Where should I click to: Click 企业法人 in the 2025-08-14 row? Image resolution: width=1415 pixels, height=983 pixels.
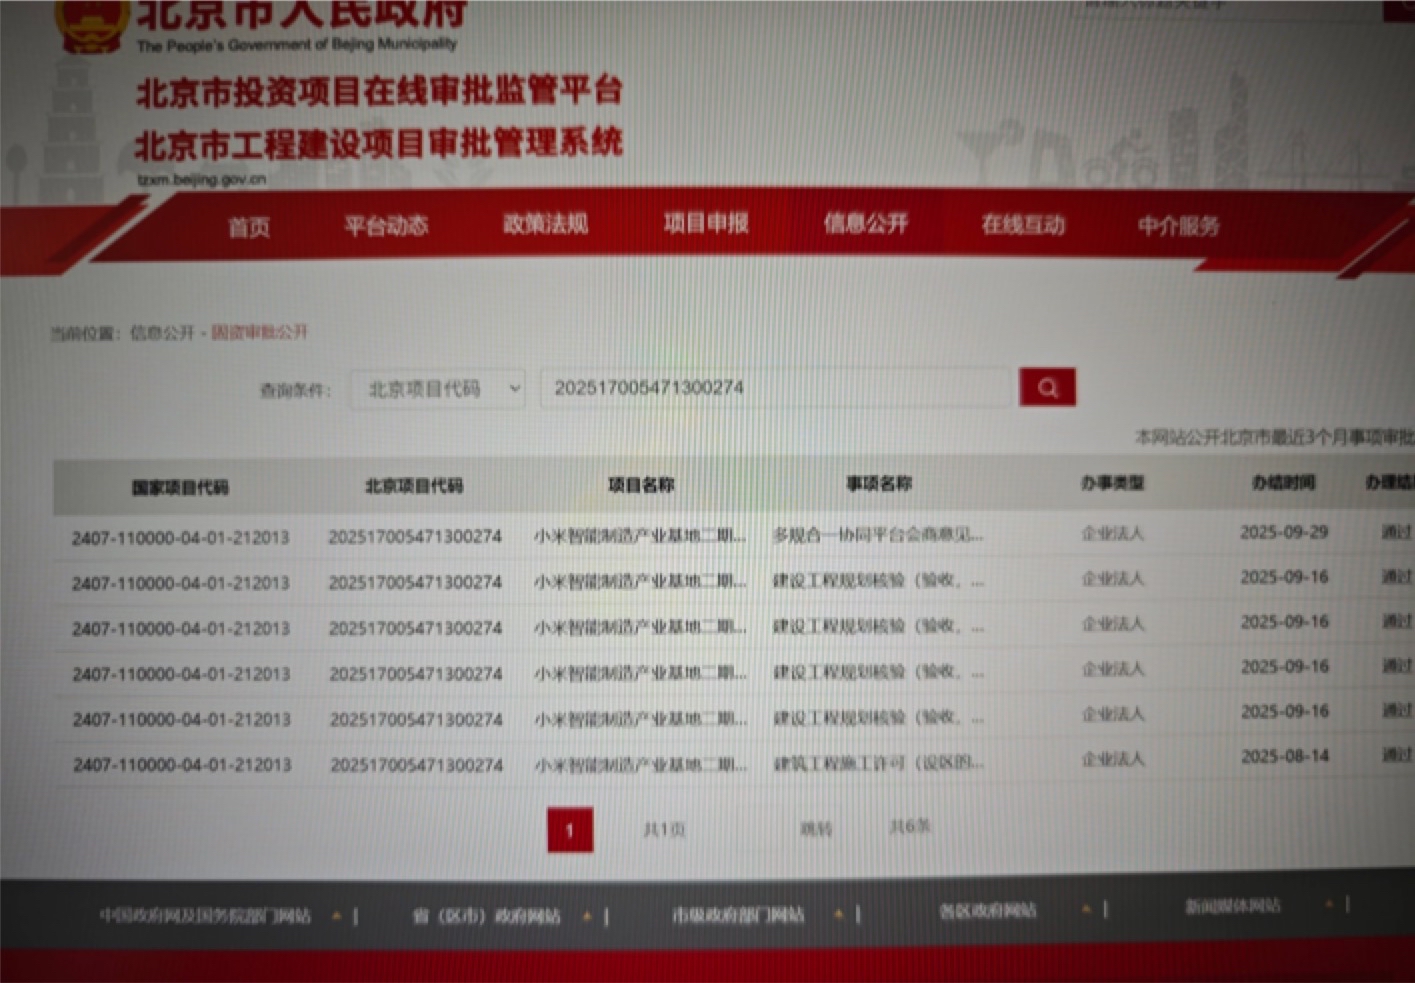point(1112,759)
